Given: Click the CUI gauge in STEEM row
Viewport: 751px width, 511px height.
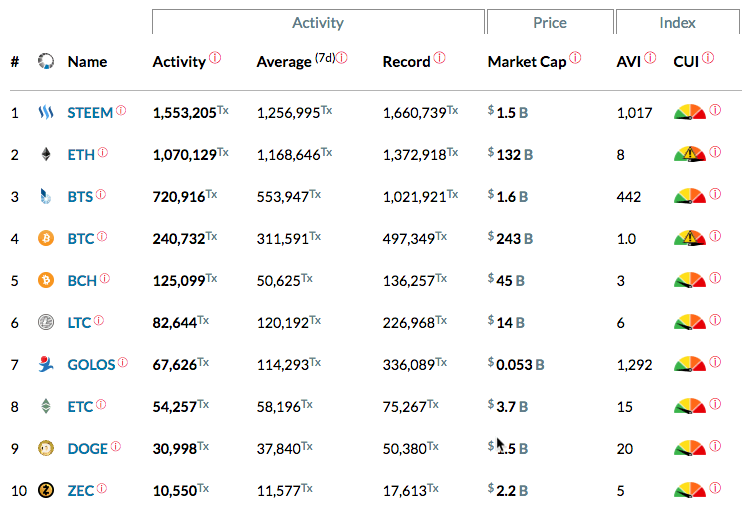Looking at the screenshot, I should 690,112.
